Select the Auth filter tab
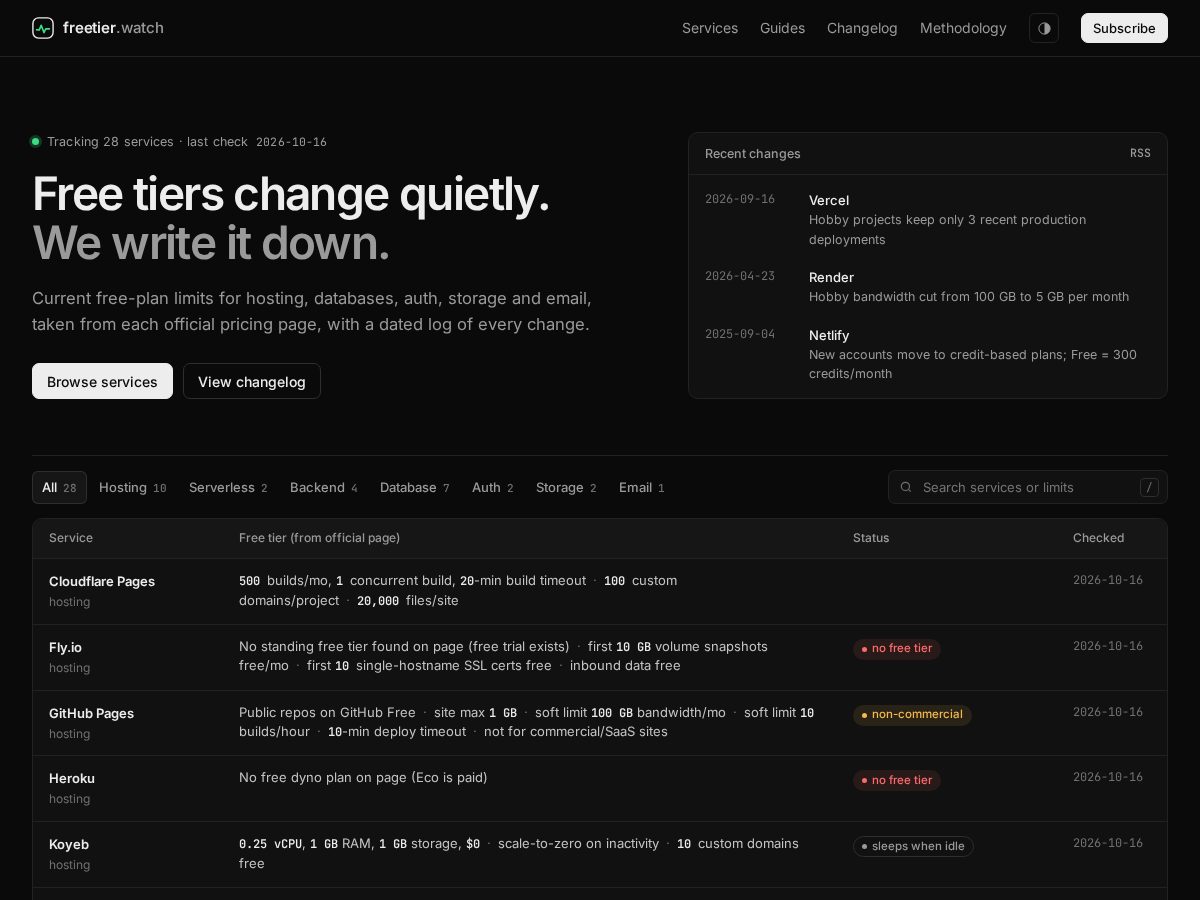This screenshot has height=900, width=1200. [x=493, y=487]
